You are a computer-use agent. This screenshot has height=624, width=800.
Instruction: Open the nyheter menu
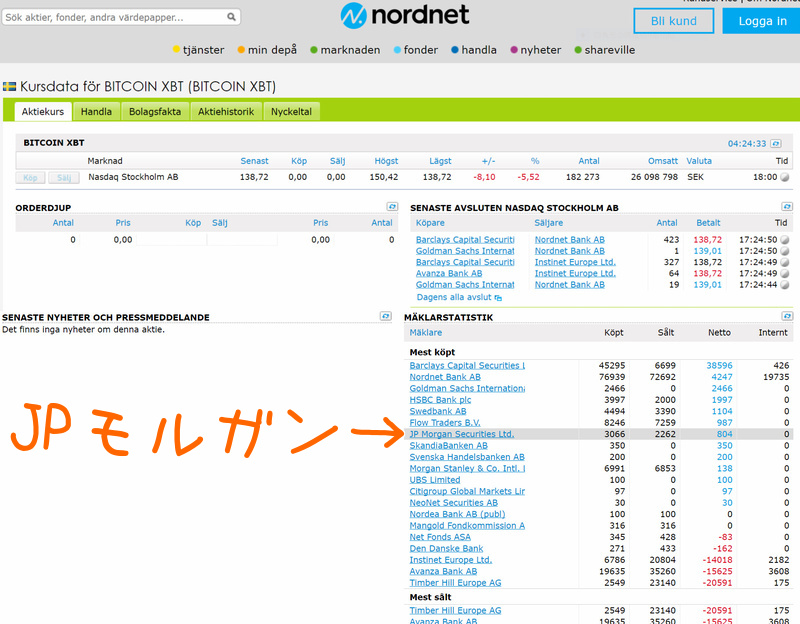(x=535, y=50)
